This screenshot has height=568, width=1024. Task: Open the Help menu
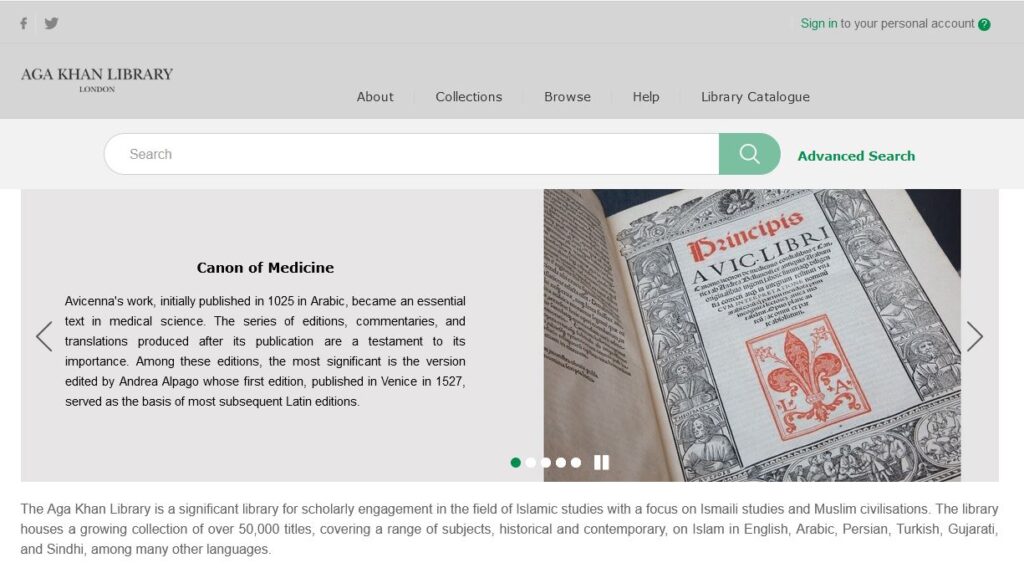(x=646, y=97)
